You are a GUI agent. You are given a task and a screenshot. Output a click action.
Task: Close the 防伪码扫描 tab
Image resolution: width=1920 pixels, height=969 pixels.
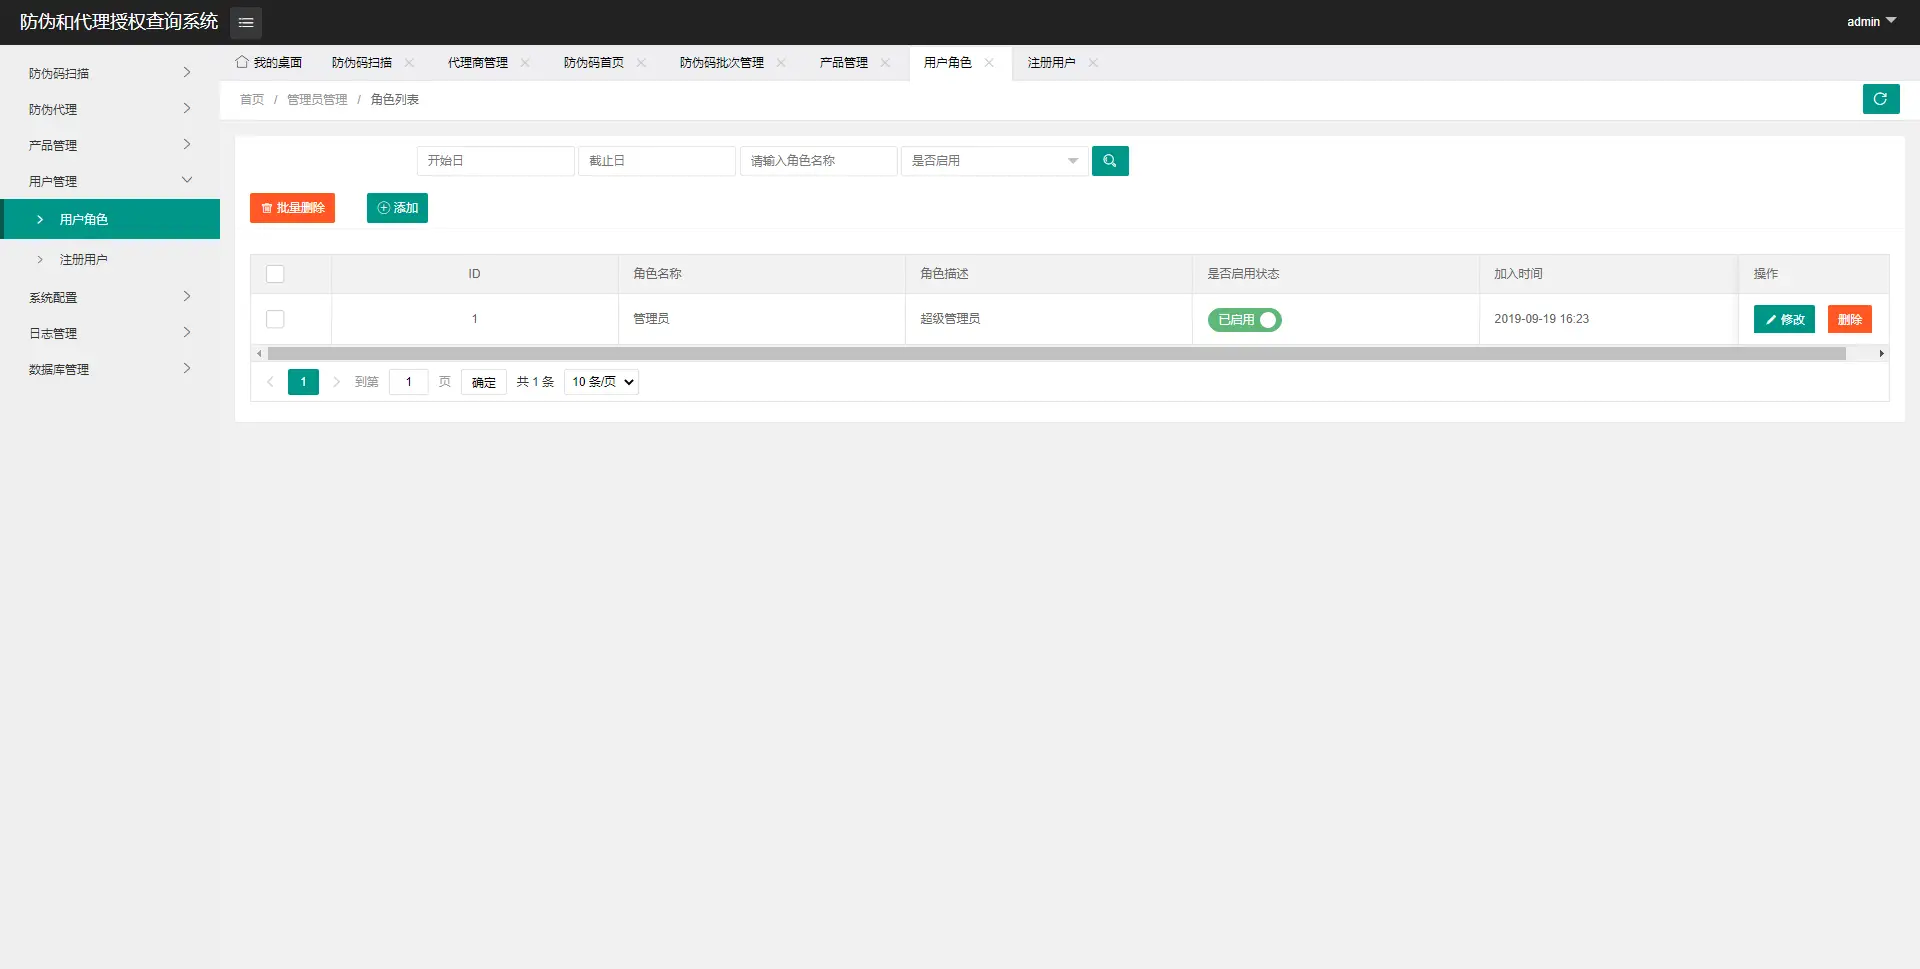click(x=409, y=63)
